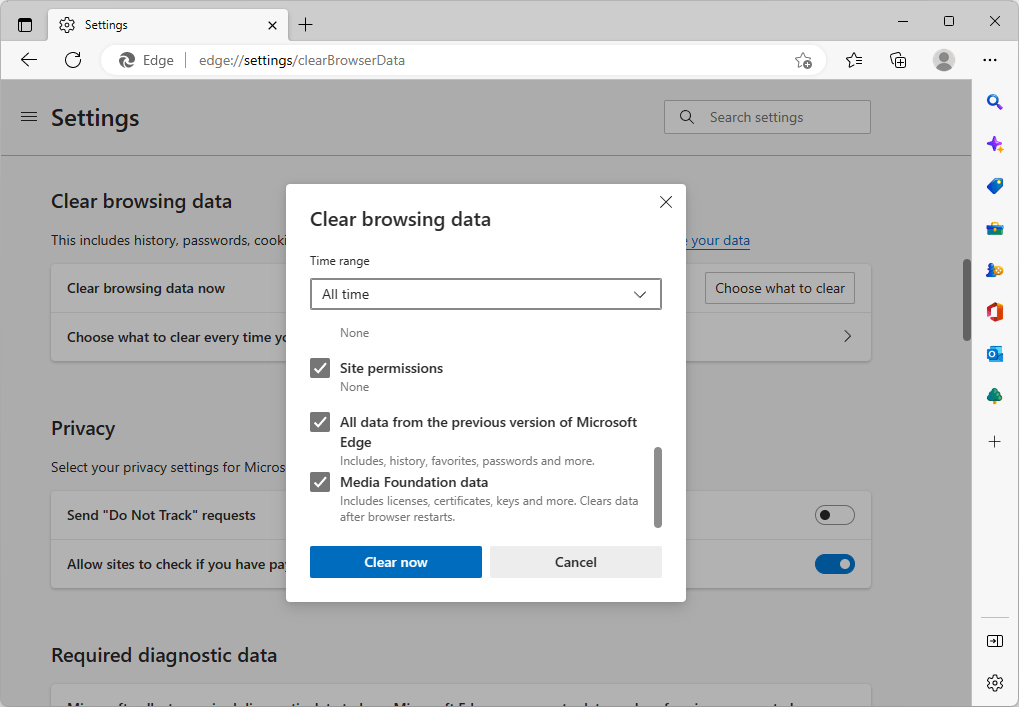Screen dimensions: 1019x707
Task: Open the Collections icon
Action: coord(898,60)
